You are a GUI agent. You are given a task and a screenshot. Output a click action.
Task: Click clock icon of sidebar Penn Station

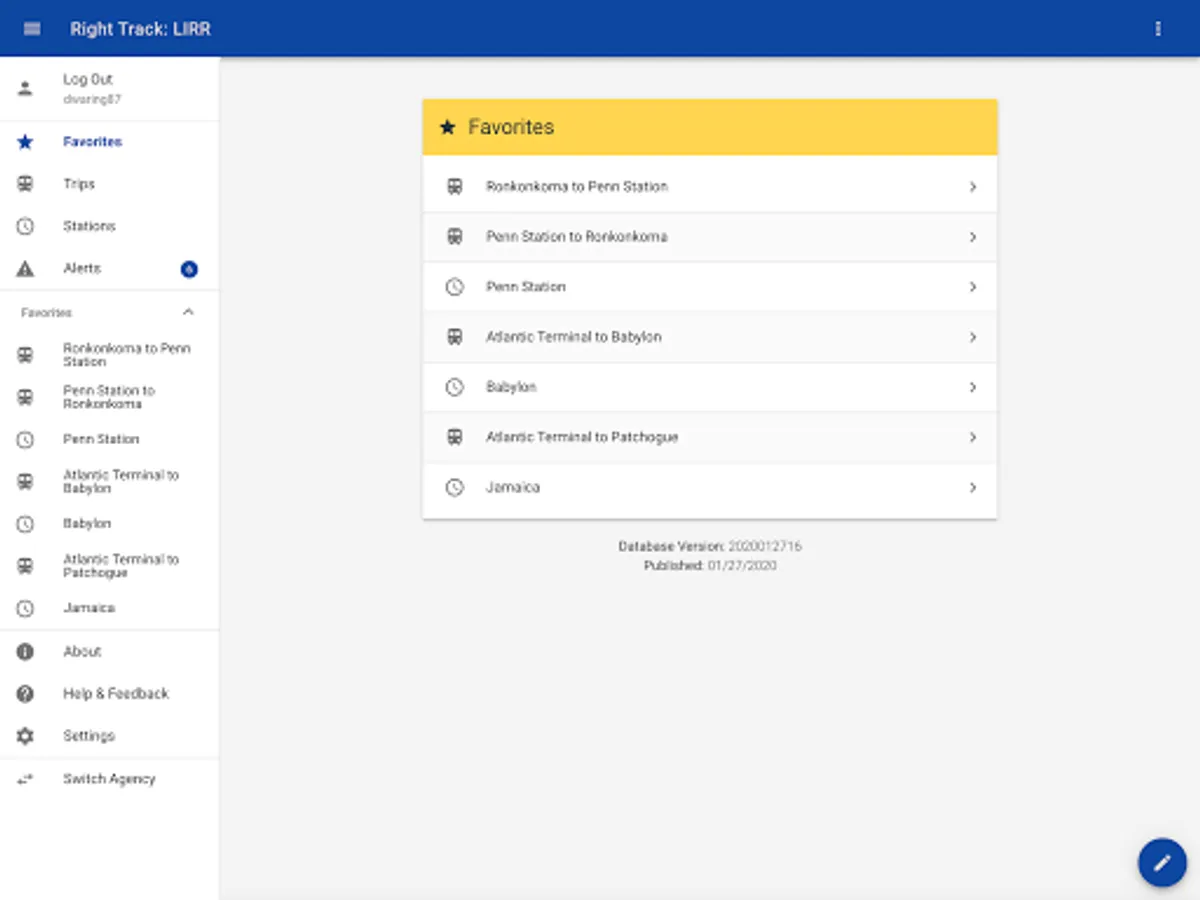25,439
